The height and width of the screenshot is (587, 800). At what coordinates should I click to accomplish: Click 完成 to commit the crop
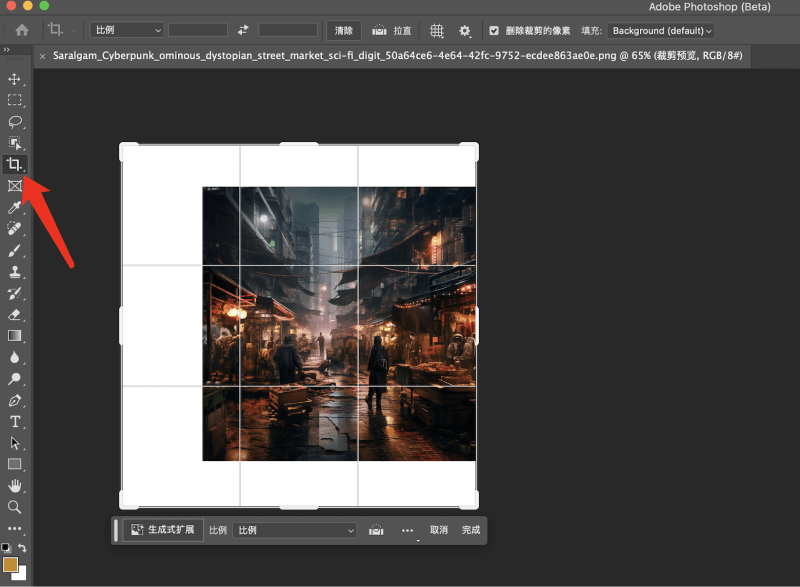coord(470,530)
